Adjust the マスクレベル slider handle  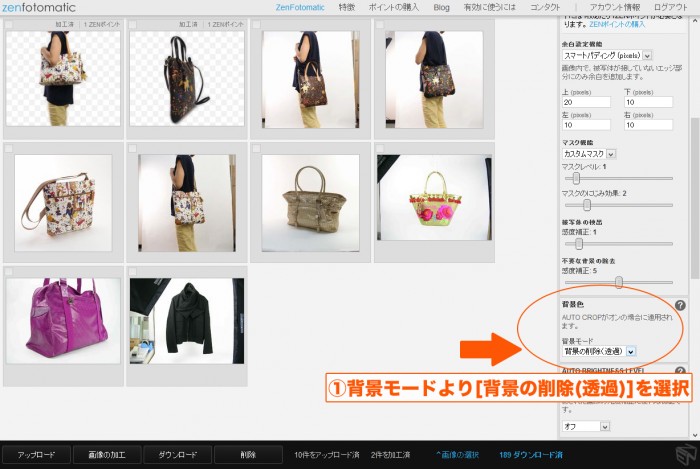pyautogui.click(x=576, y=178)
